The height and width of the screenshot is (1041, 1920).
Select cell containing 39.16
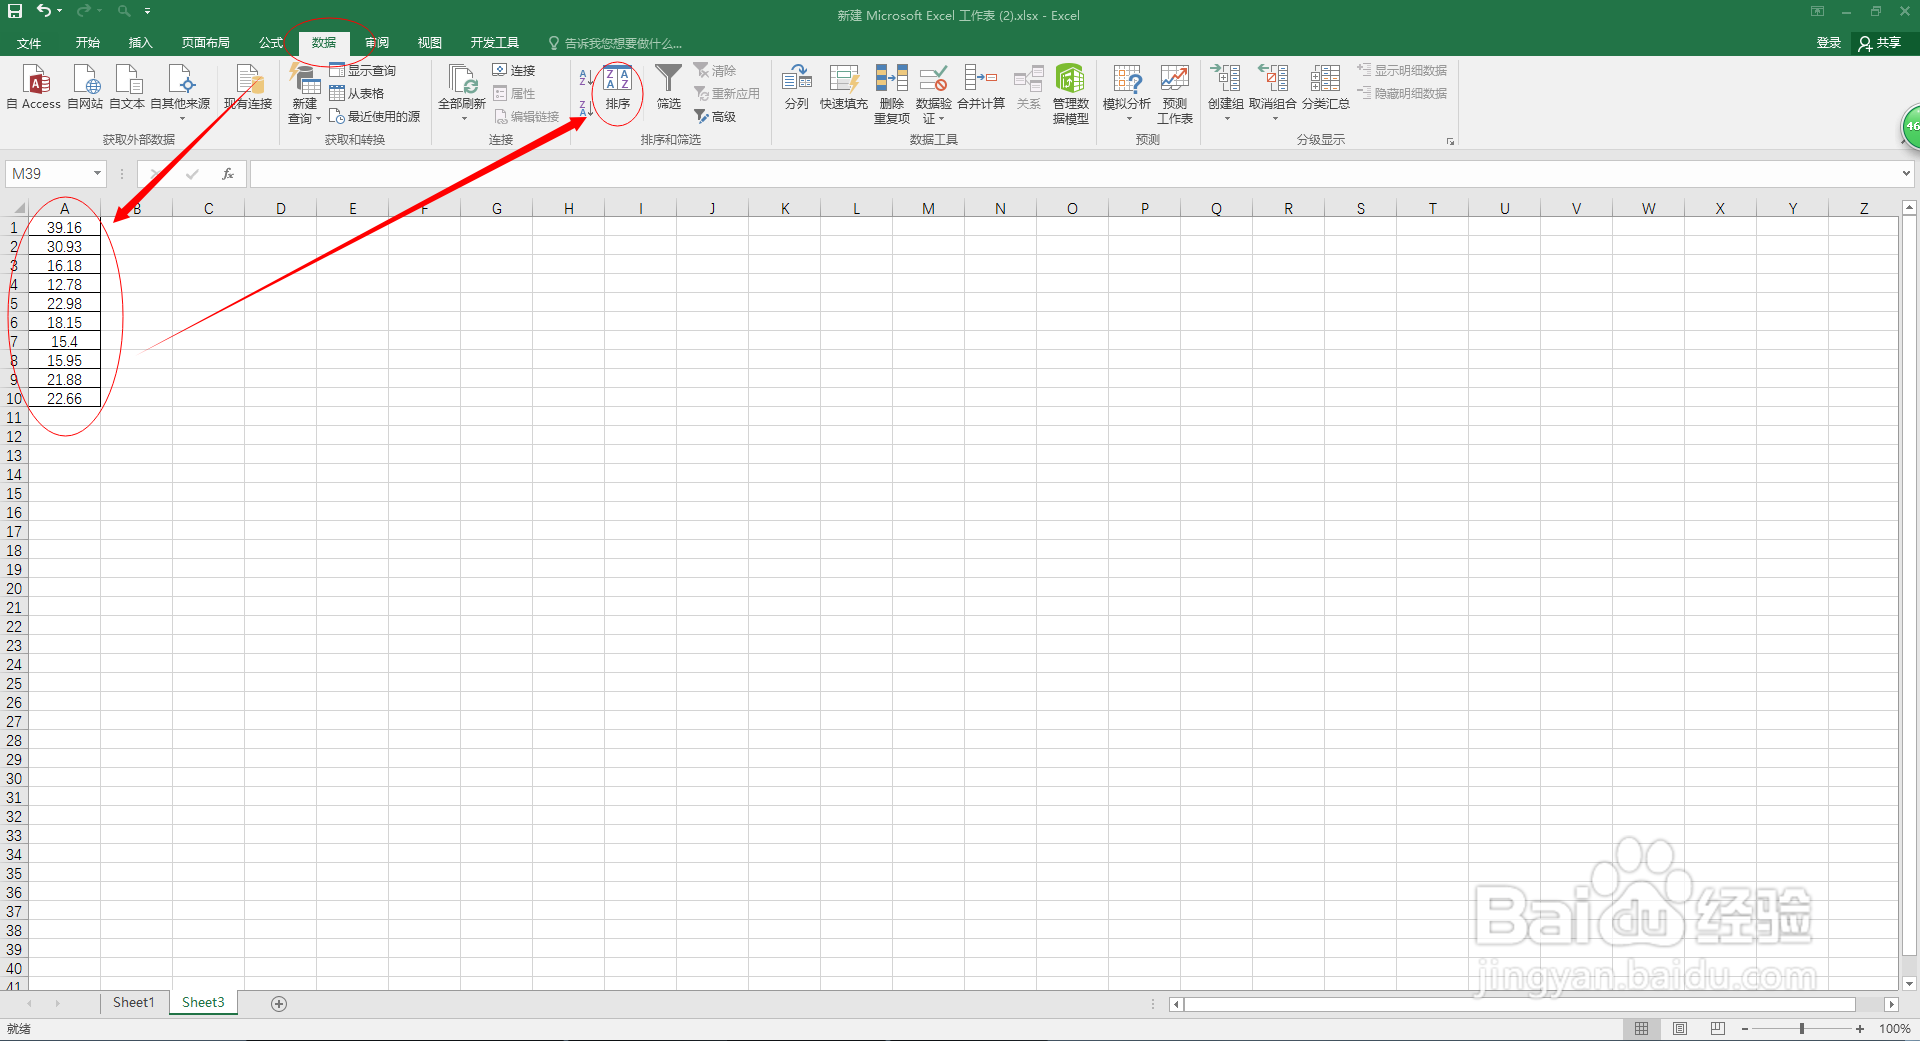[x=64, y=228]
